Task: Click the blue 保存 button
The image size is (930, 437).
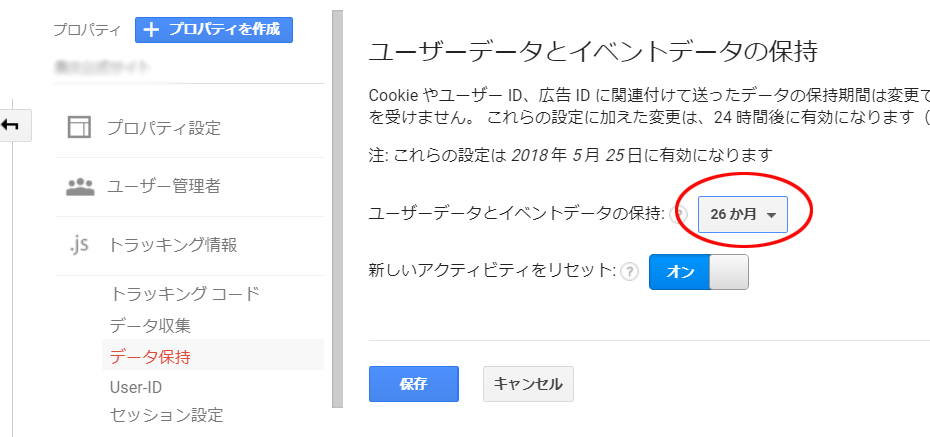Action: (x=413, y=384)
